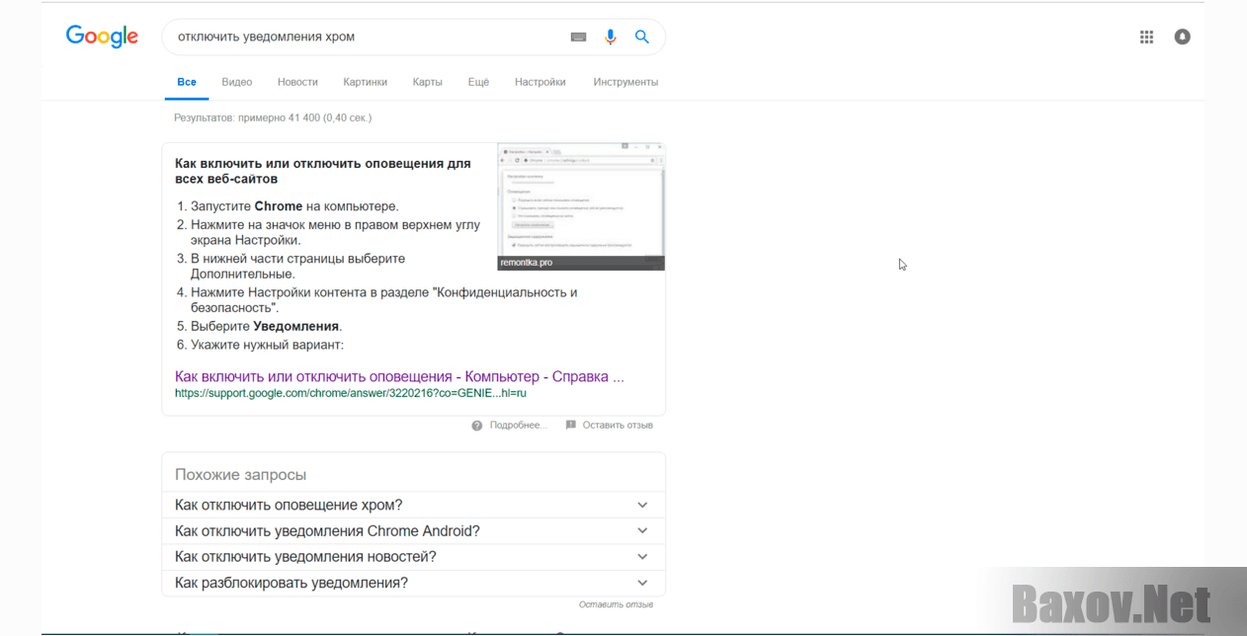This screenshot has height=636, width=1247.
Task: Expand "Как отключить оповещение хром?" question
Action: coord(642,505)
